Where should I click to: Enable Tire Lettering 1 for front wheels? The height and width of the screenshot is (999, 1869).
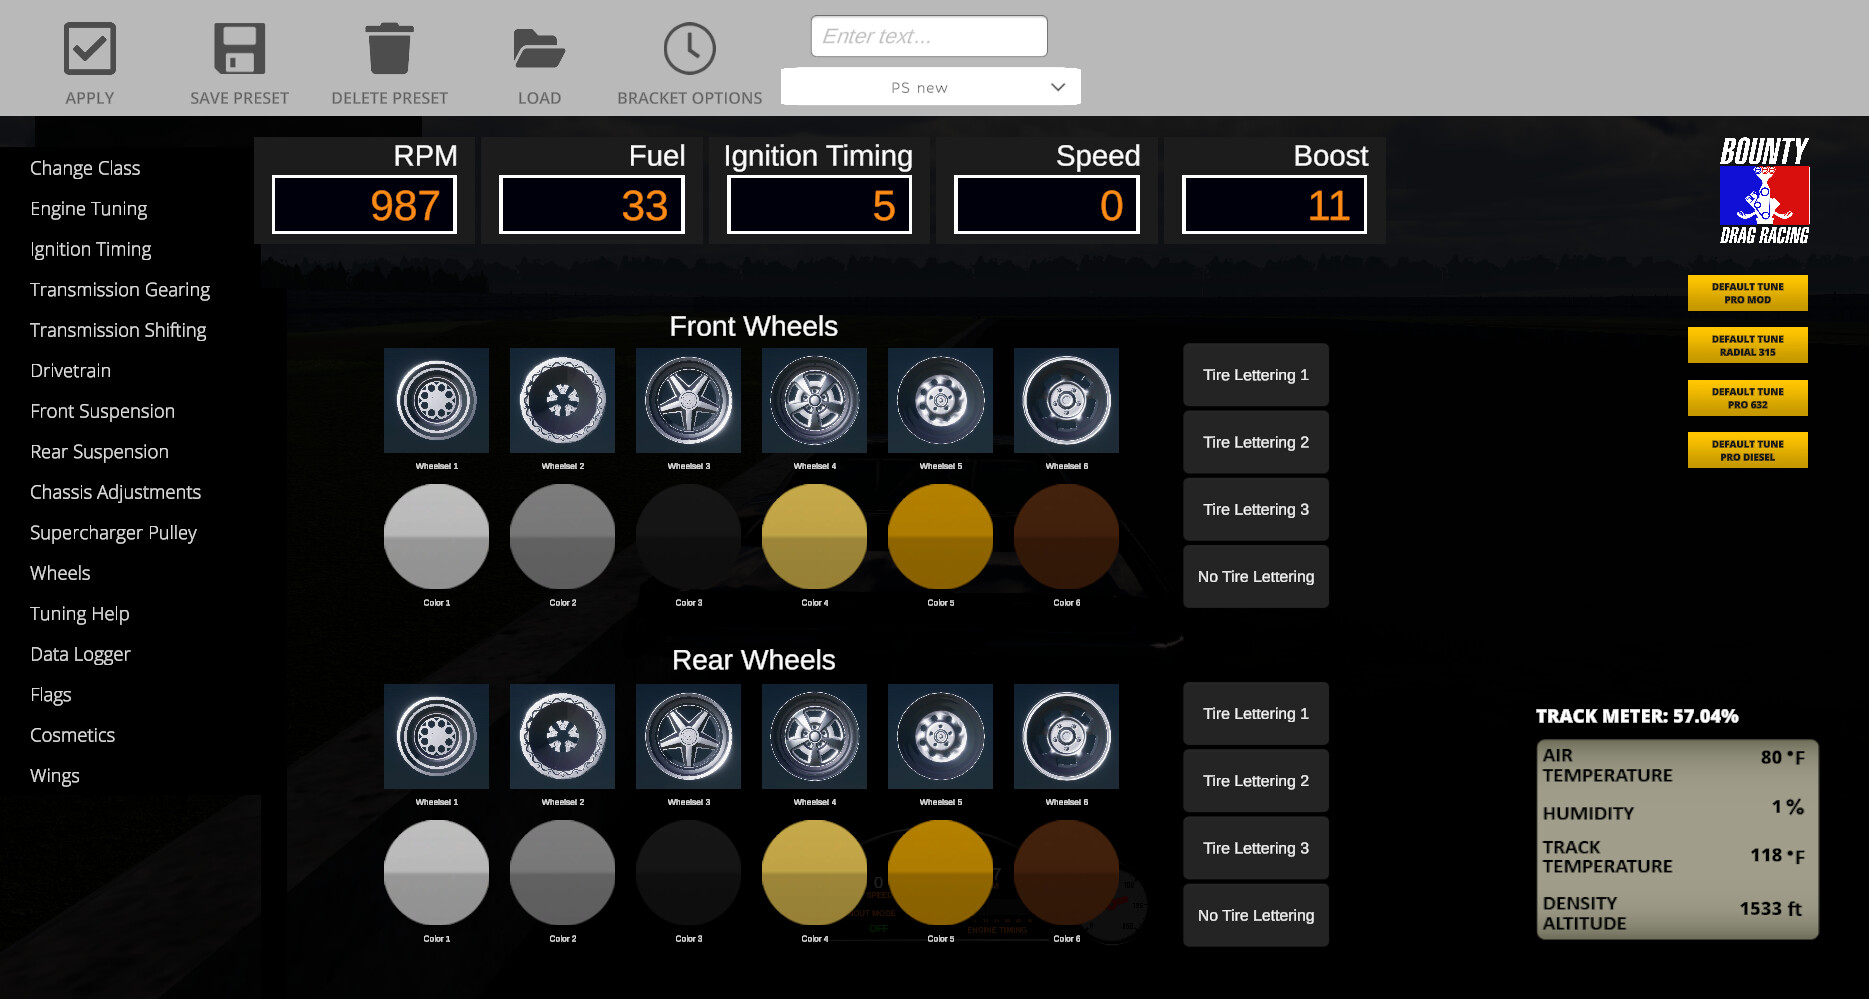coord(1255,374)
